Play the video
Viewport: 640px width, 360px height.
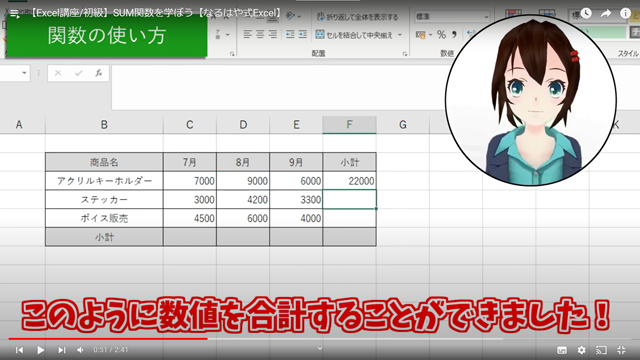pyautogui.click(x=40, y=350)
